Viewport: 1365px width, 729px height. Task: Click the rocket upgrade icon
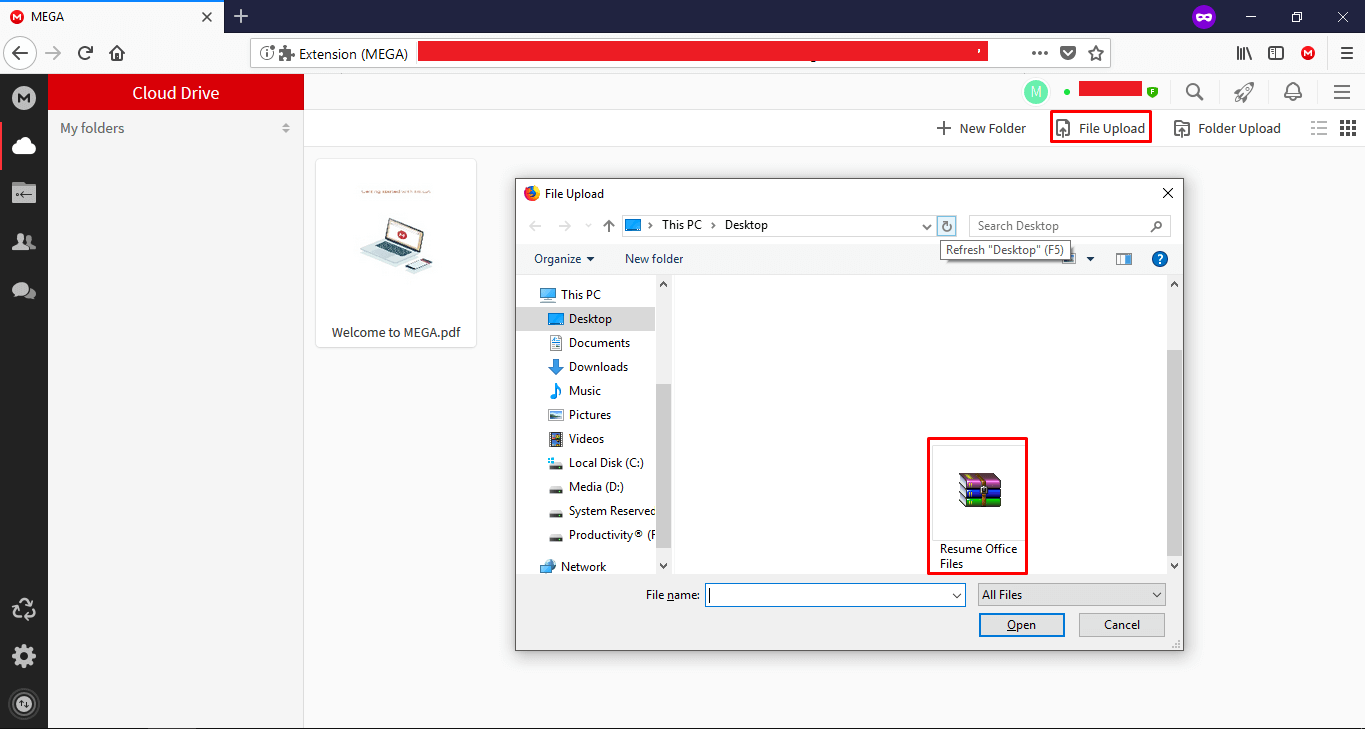tap(1243, 92)
